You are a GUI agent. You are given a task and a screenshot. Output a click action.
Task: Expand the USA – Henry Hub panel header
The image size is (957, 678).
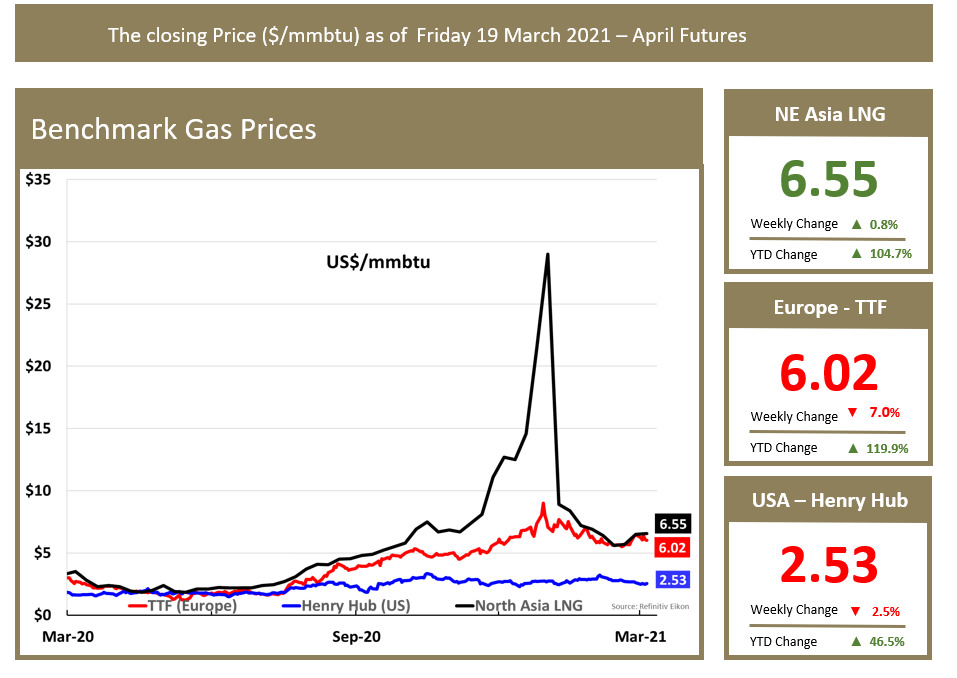828,499
